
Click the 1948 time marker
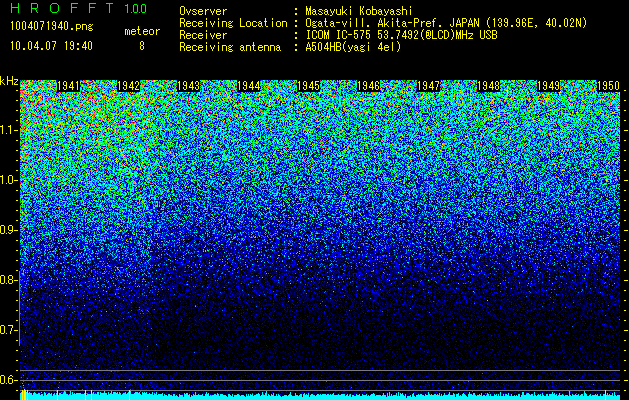[489, 86]
